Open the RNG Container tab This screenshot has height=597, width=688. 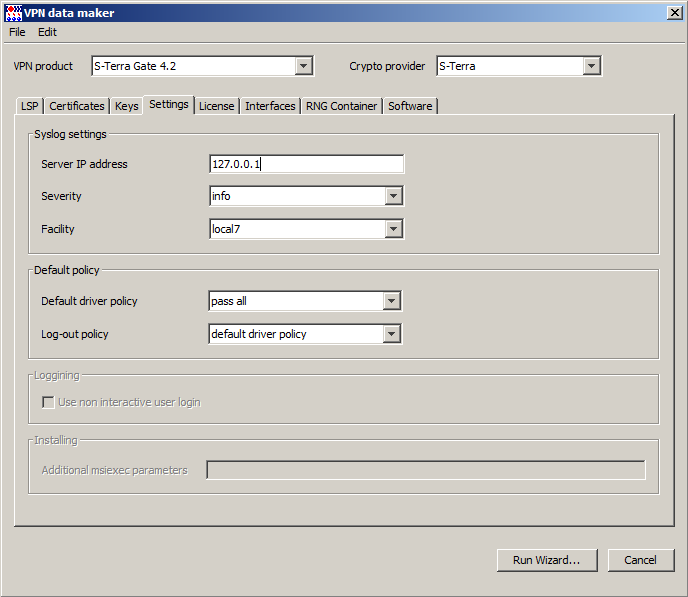[341, 106]
